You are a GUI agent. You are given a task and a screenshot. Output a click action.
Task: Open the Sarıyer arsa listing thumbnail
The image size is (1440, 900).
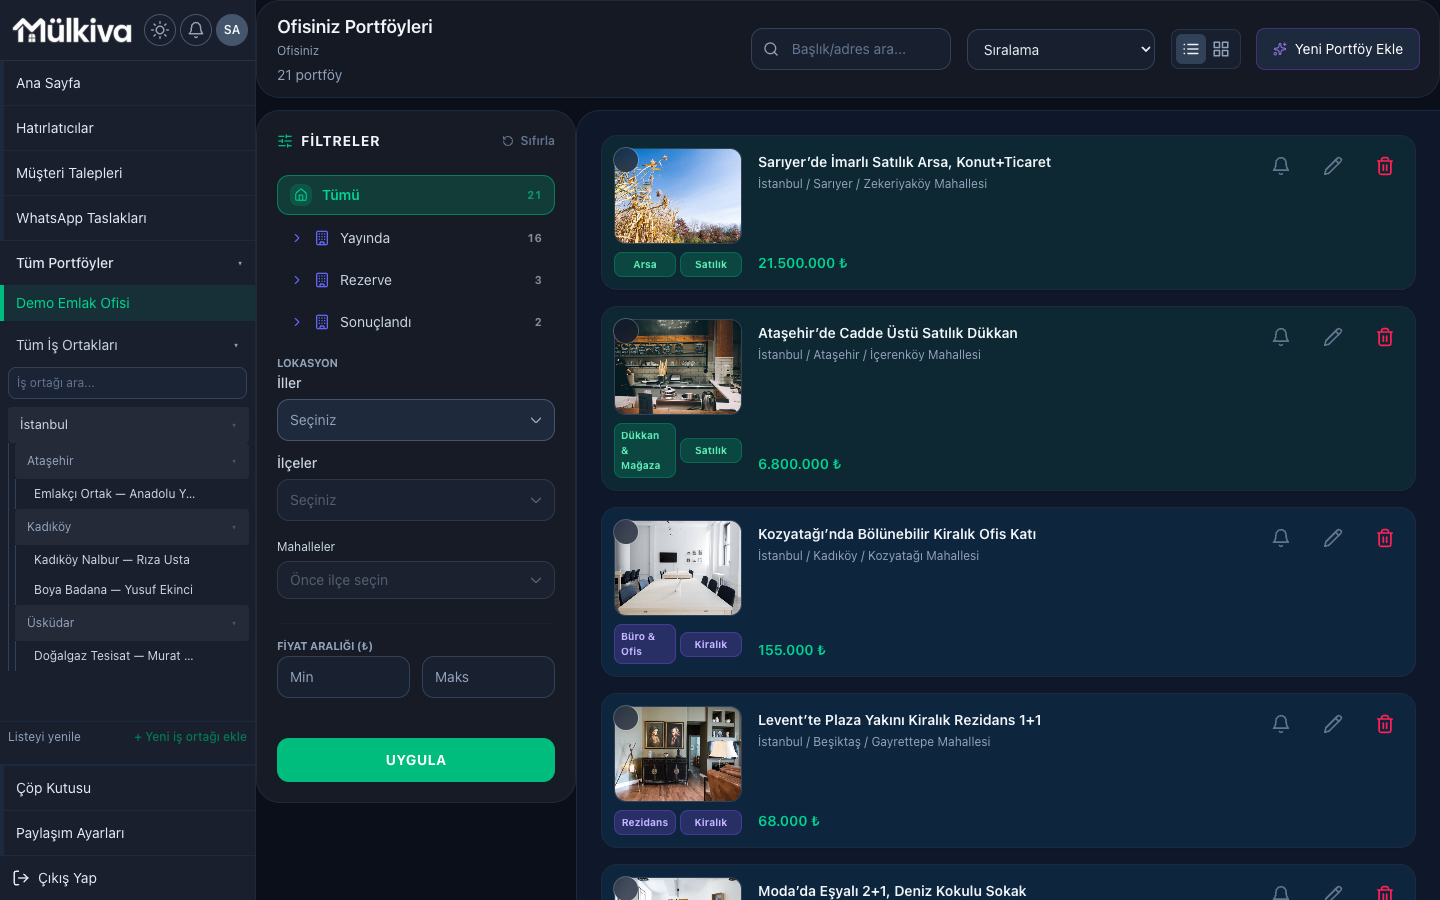678,196
